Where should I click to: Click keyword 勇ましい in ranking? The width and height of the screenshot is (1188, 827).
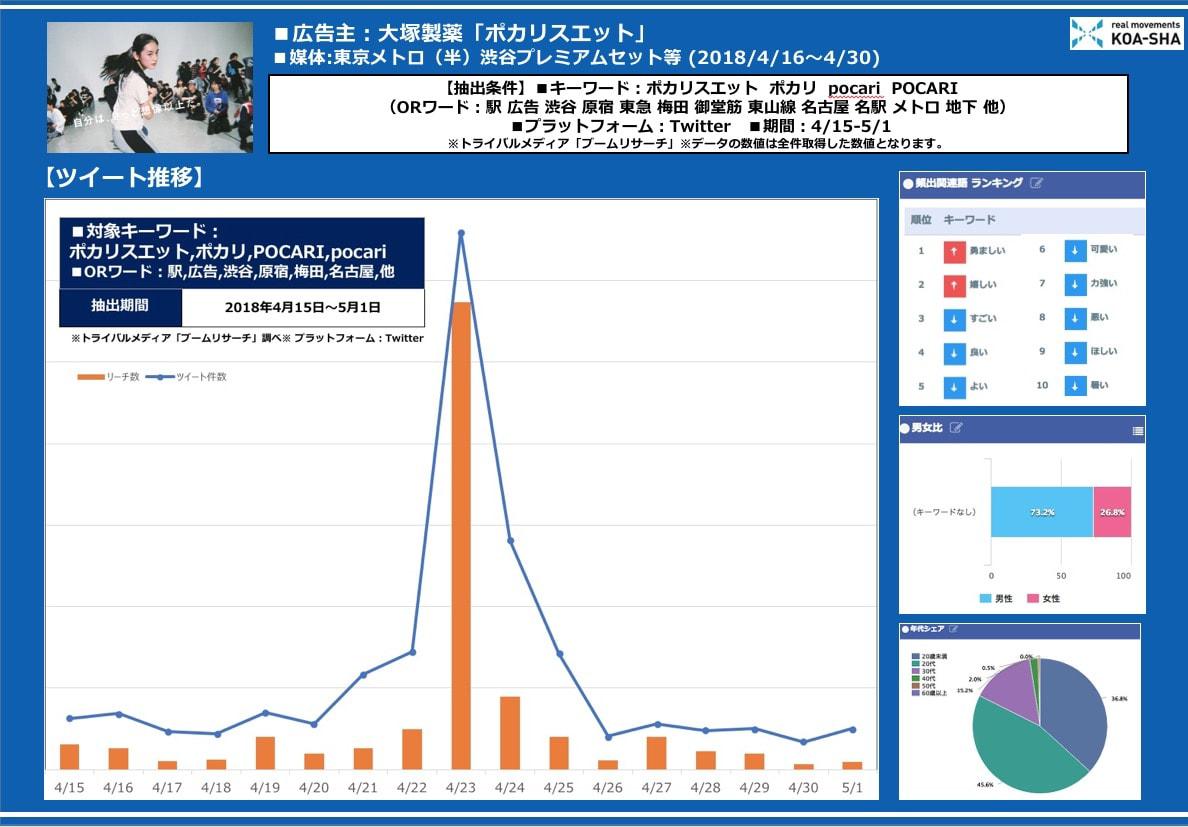click(987, 251)
